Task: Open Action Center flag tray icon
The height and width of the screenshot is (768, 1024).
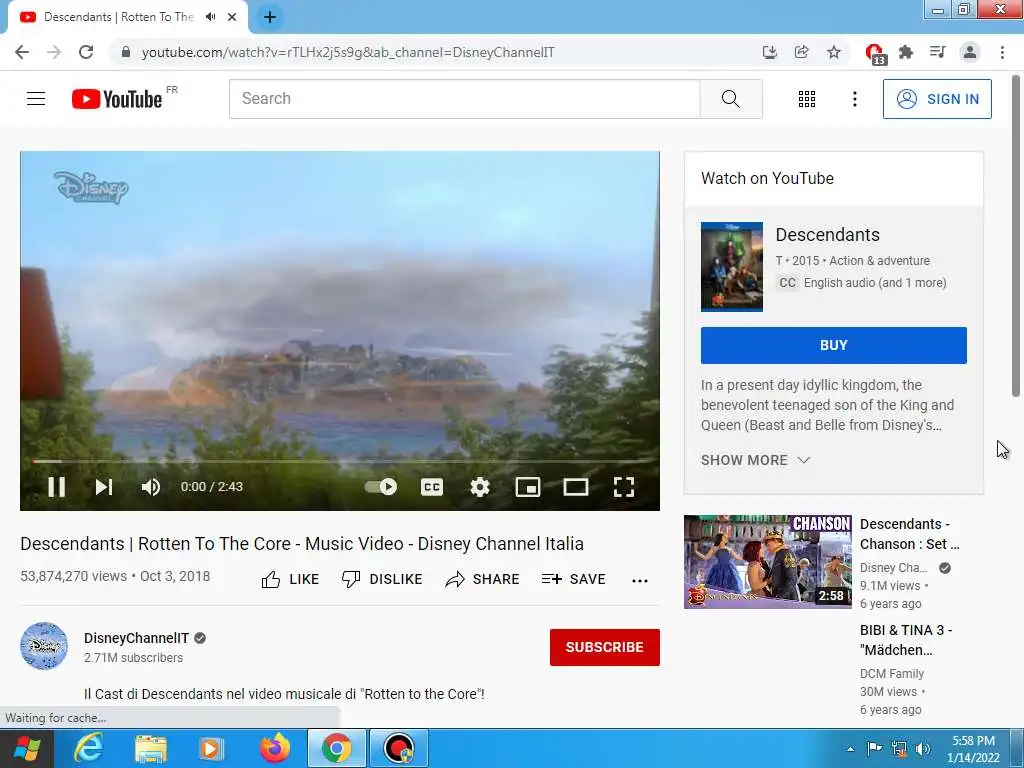Action: (x=874, y=749)
